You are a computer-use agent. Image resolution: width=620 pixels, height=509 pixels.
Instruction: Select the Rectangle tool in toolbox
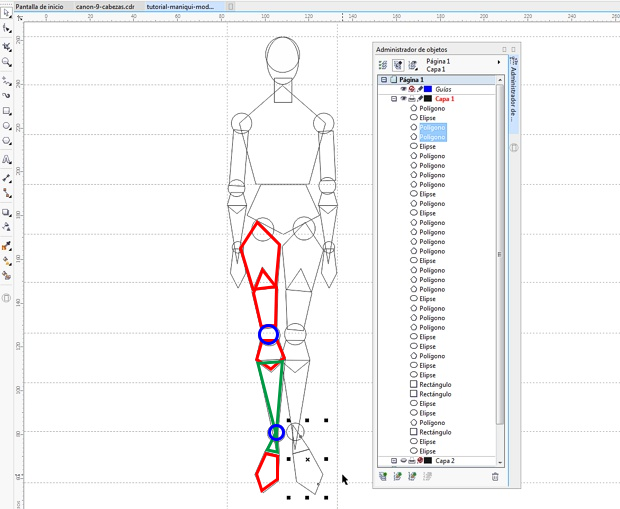(6, 111)
